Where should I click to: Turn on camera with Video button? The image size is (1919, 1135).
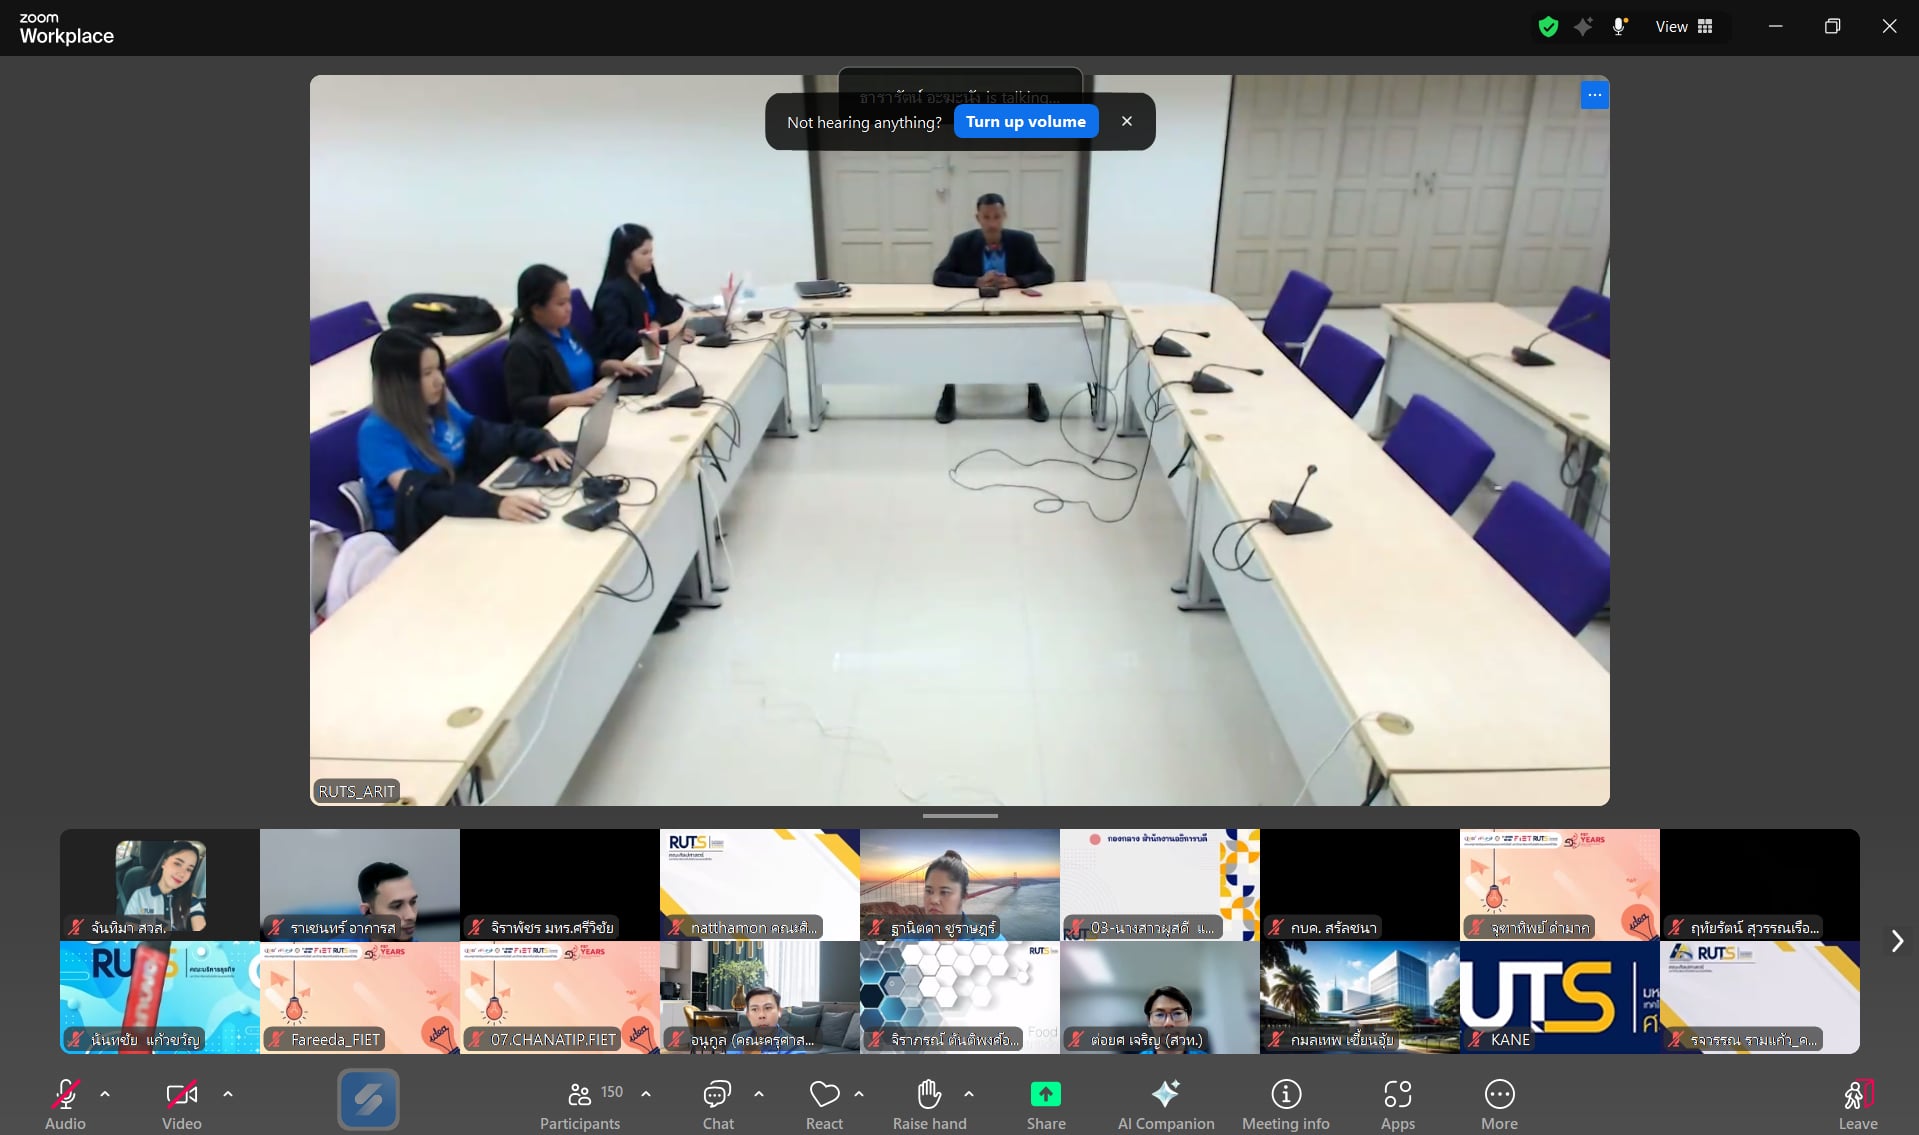(181, 1101)
